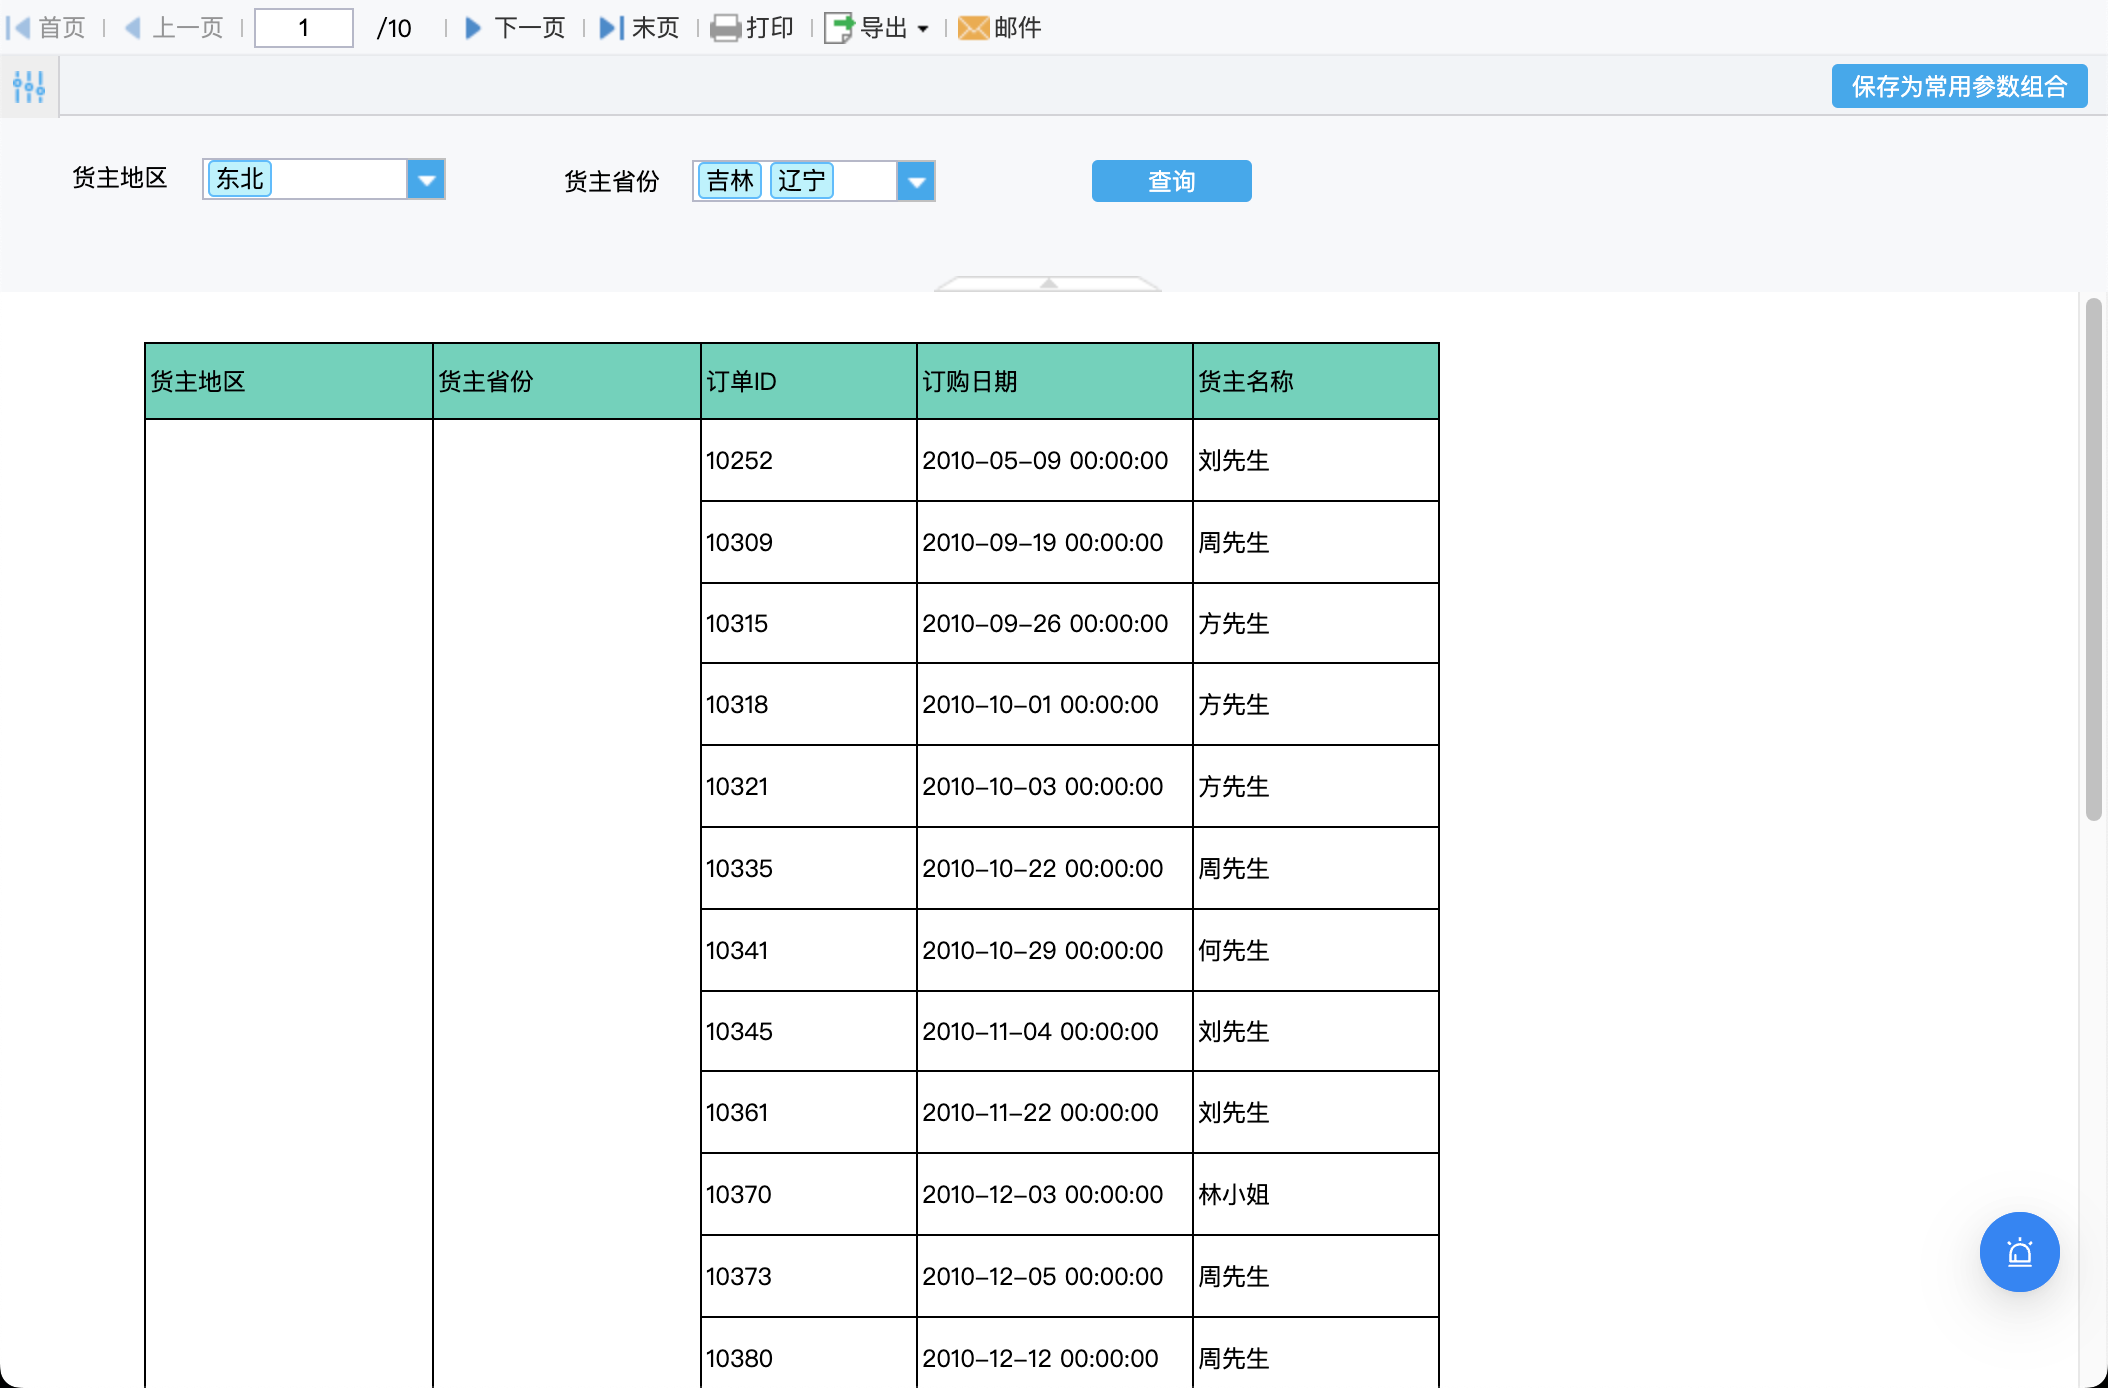Click 保存为常用参数组合 button
Viewport: 2108px width, 1388px height.
[1958, 87]
